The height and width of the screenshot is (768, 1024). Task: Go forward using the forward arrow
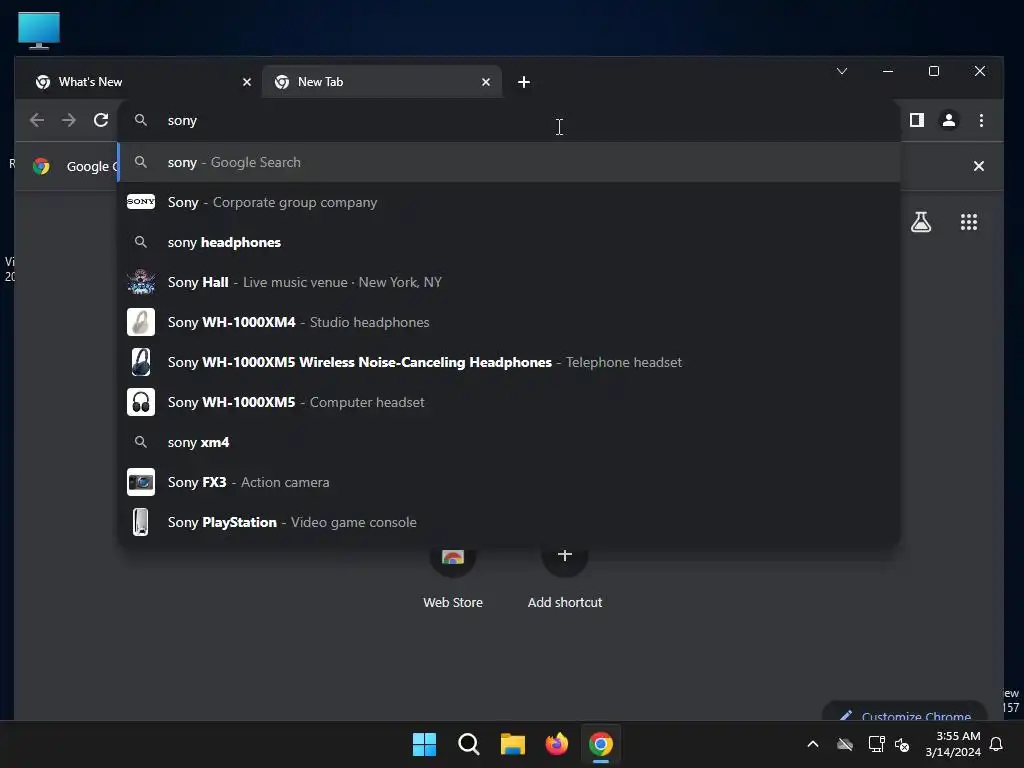coord(69,120)
